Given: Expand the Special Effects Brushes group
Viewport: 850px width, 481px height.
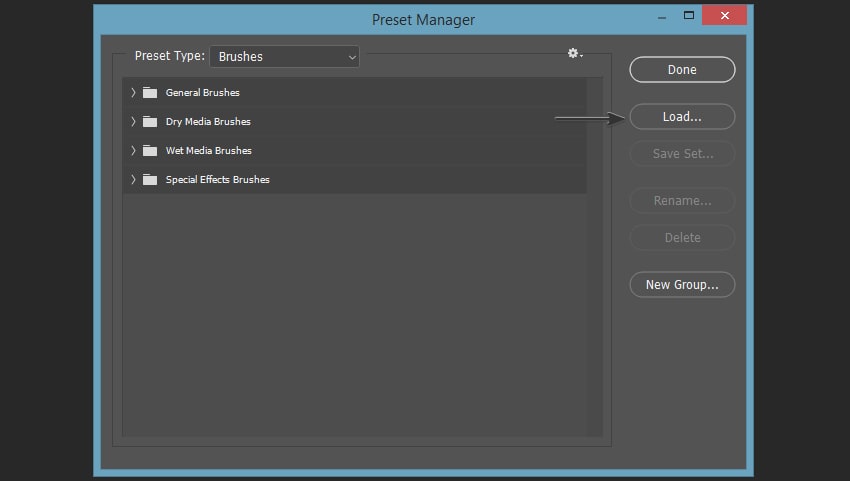Looking at the screenshot, I should [x=133, y=179].
